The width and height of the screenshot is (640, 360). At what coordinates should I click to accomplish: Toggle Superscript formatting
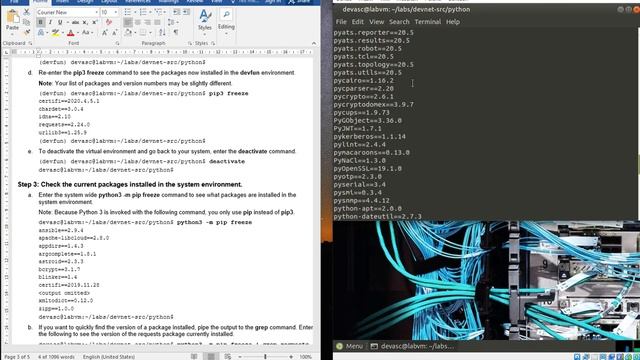95,22
